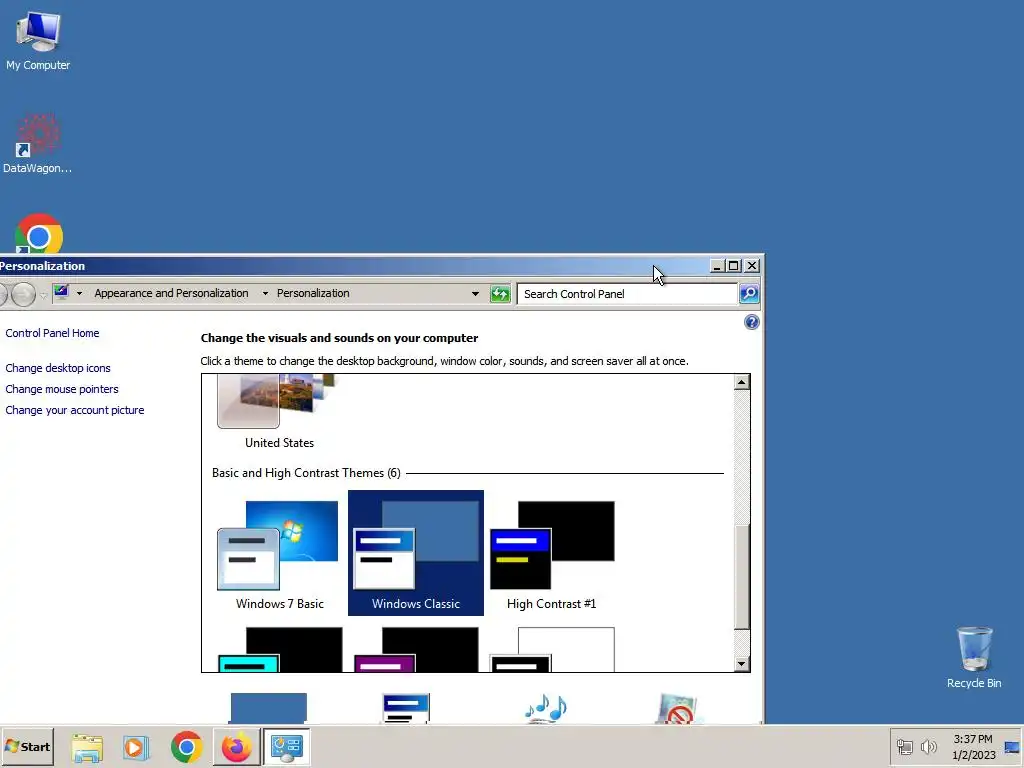Click the theme list scroll up arrow
1024x768 pixels.
tap(741, 382)
